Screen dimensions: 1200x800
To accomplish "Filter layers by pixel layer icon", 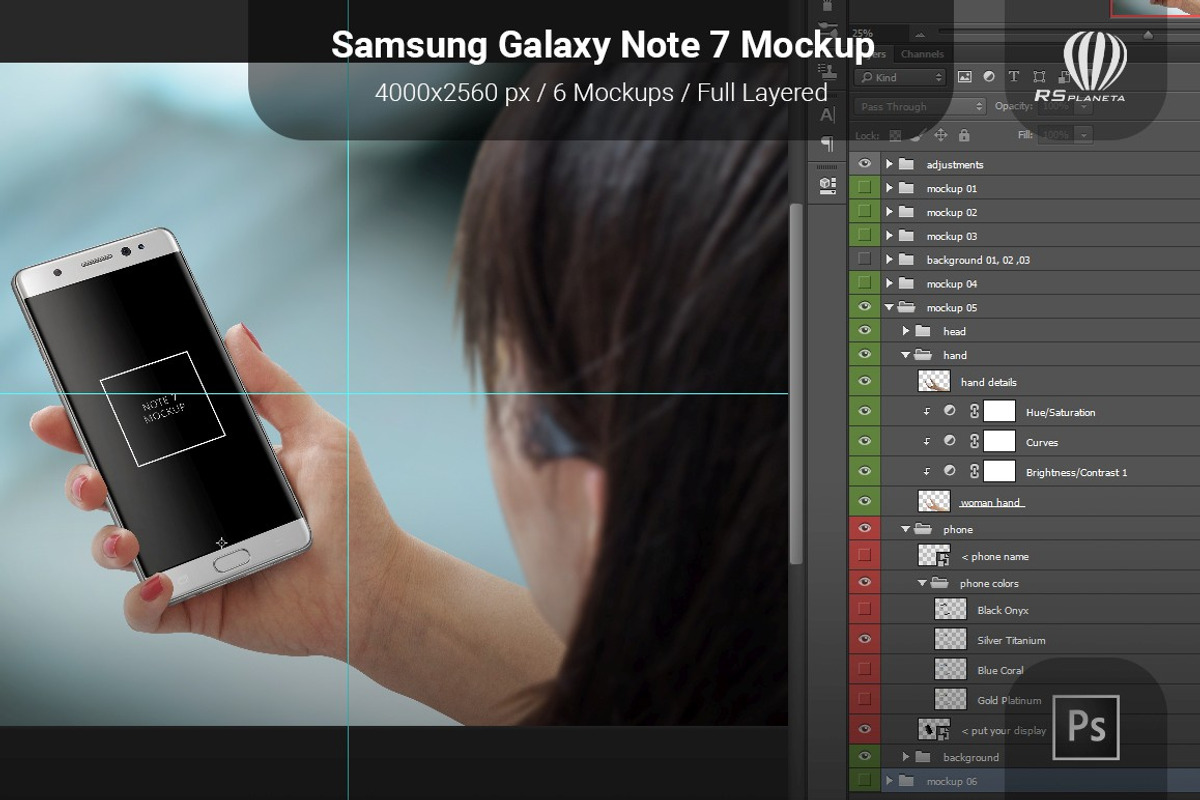I will (x=964, y=77).
